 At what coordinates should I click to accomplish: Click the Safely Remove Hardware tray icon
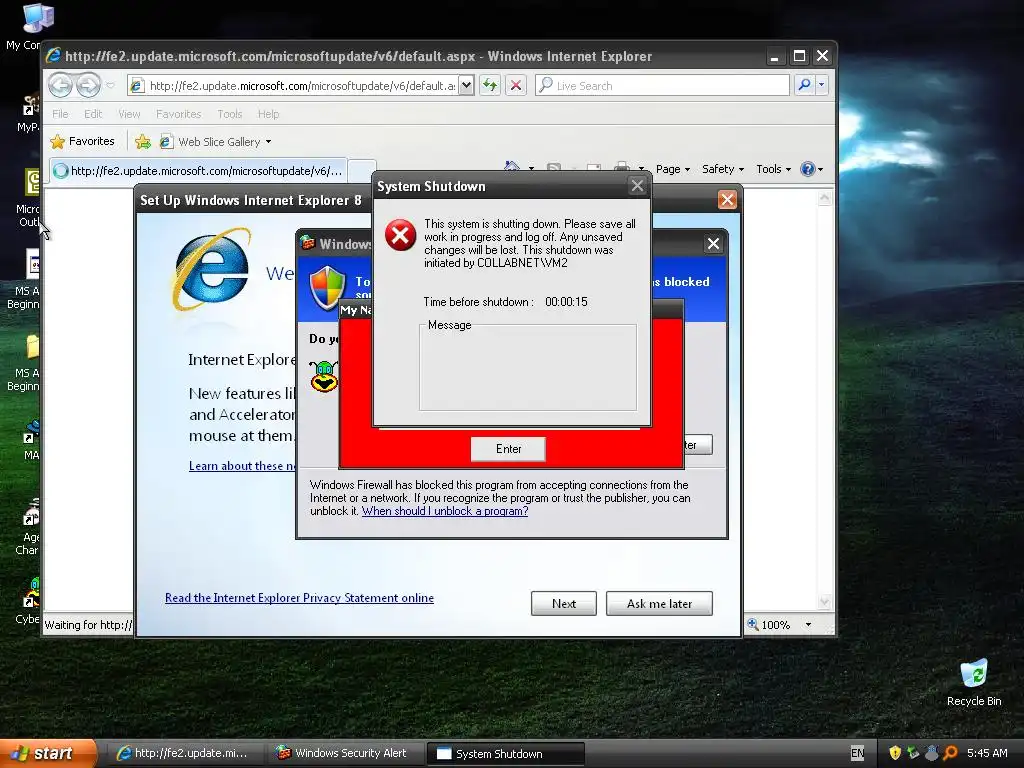[x=913, y=753]
